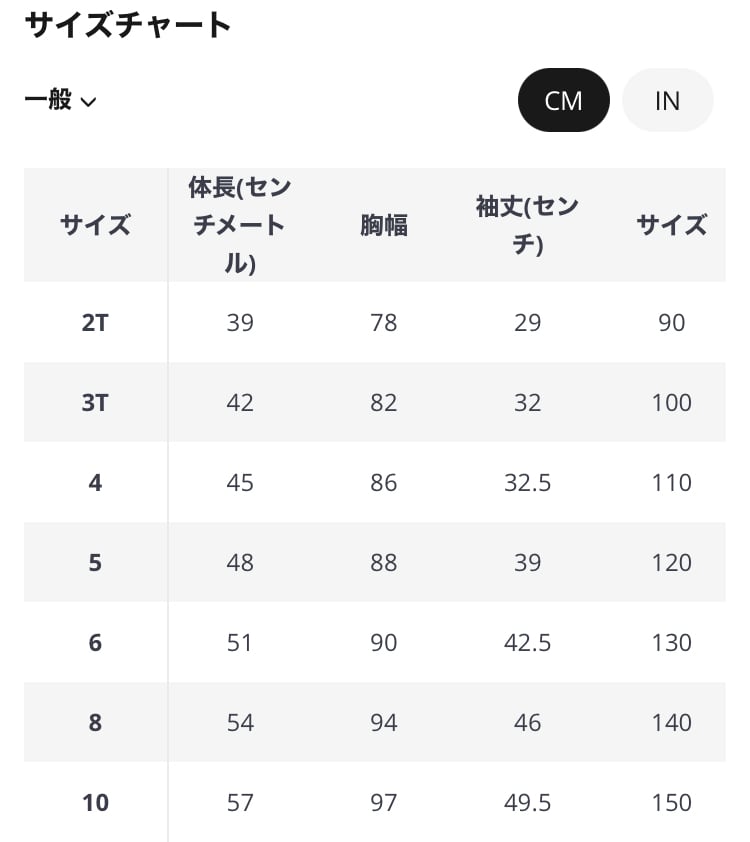
Task: Select the 2T size row label
Action: click(95, 323)
